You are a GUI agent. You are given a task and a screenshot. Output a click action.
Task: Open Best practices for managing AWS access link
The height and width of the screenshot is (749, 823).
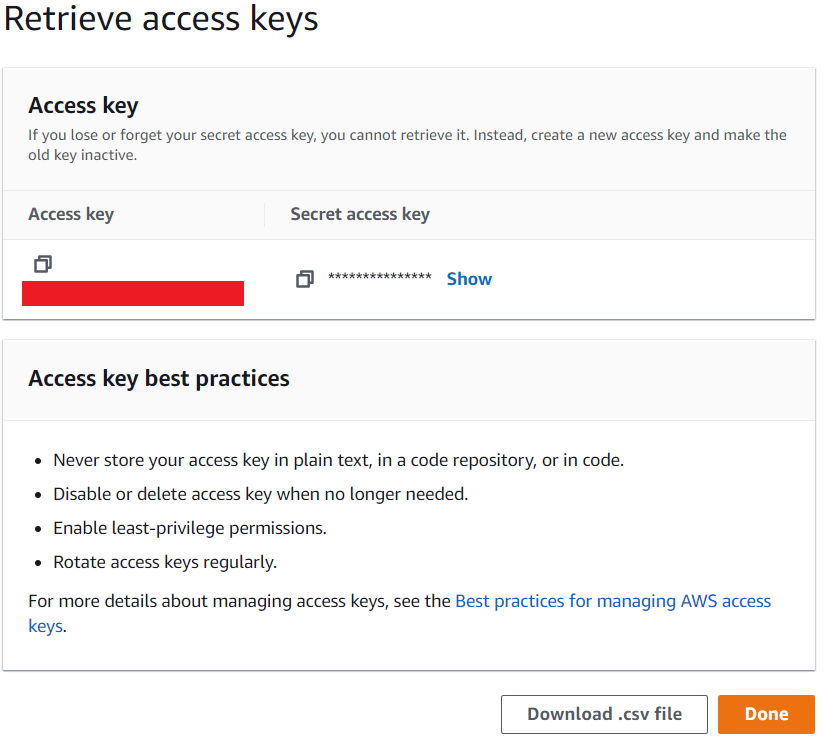pos(613,600)
